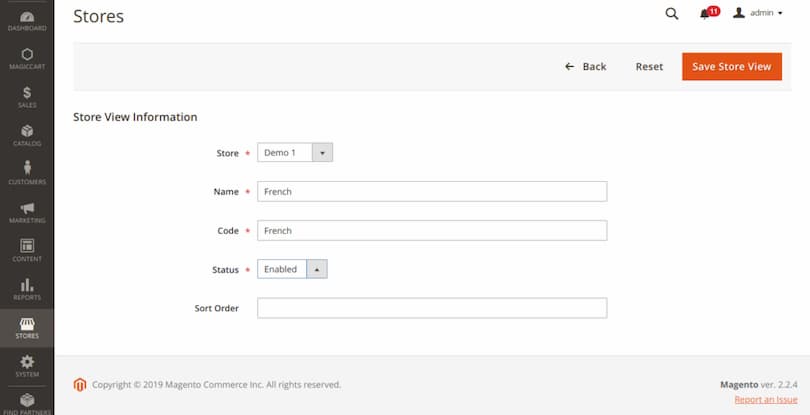Image resolution: width=810 pixels, height=415 pixels.
Task: Open the Catalog box icon menu
Action: click(27, 136)
